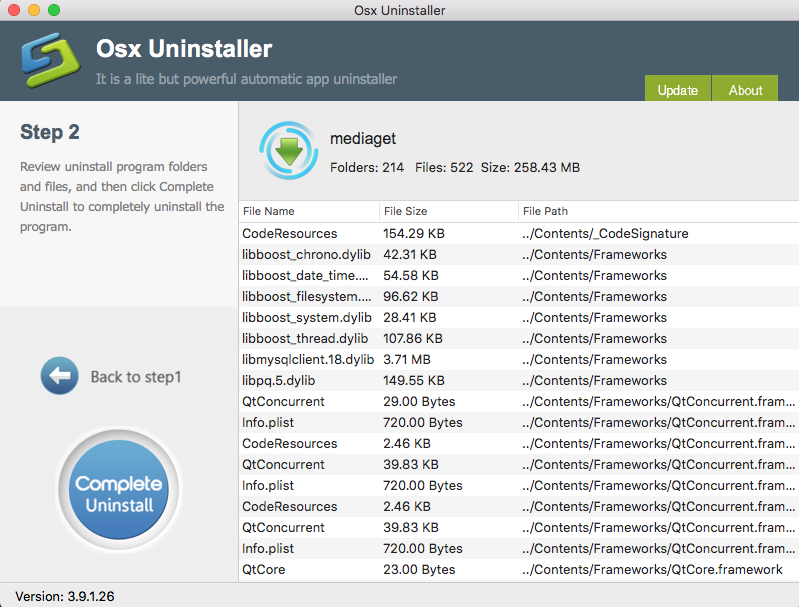The image size is (799, 607).
Task: Click the 154.29 KB size cell
Action: 414,233
